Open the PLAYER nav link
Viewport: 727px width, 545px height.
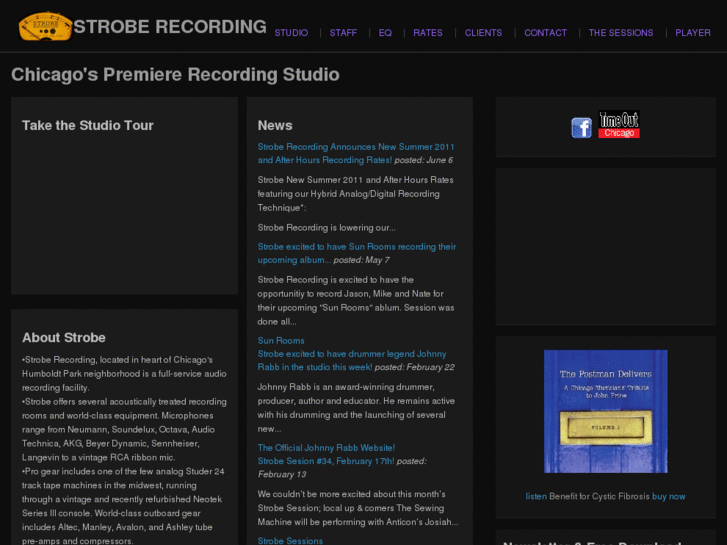click(693, 33)
